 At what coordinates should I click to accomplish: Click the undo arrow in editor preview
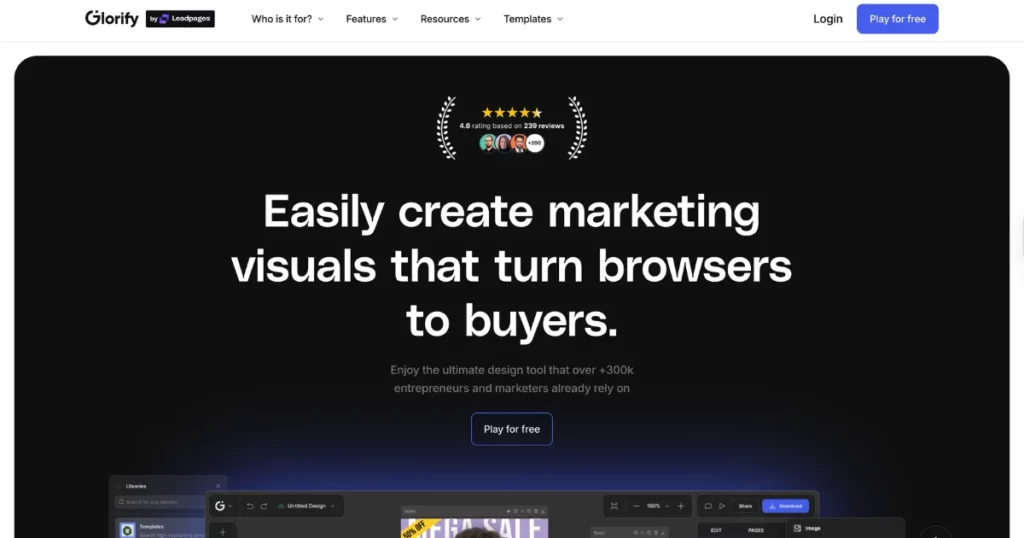point(249,506)
